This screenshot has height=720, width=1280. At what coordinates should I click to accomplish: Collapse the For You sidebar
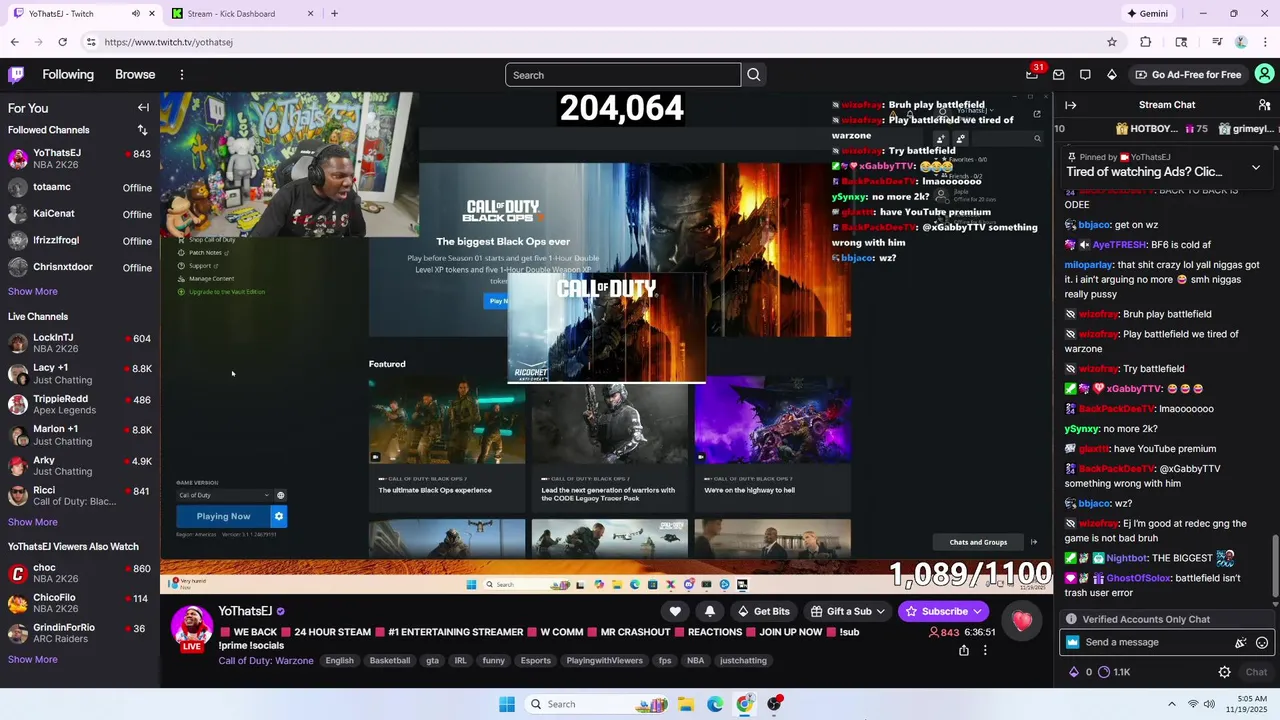tap(143, 108)
